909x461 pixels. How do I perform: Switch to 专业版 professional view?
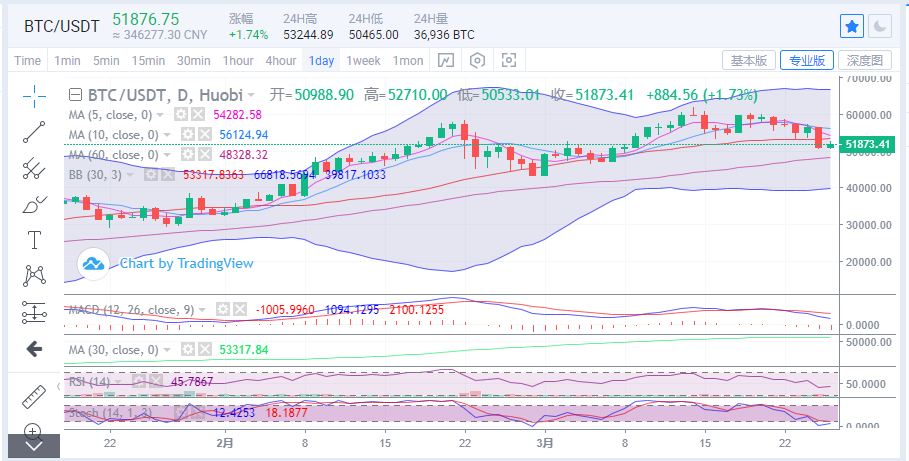807,60
